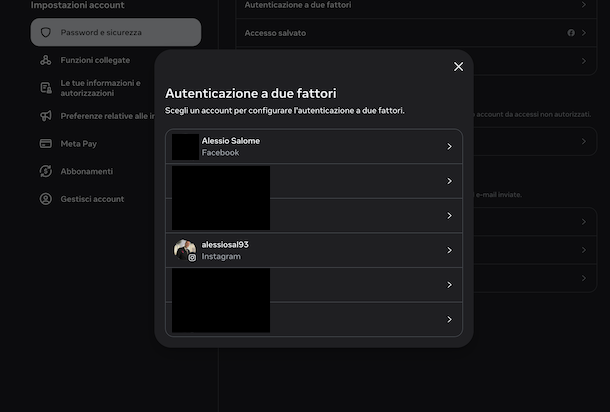Close the two-factor authentication dialog
The height and width of the screenshot is (412, 610).
pyautogui.click(x=458, y=67)
